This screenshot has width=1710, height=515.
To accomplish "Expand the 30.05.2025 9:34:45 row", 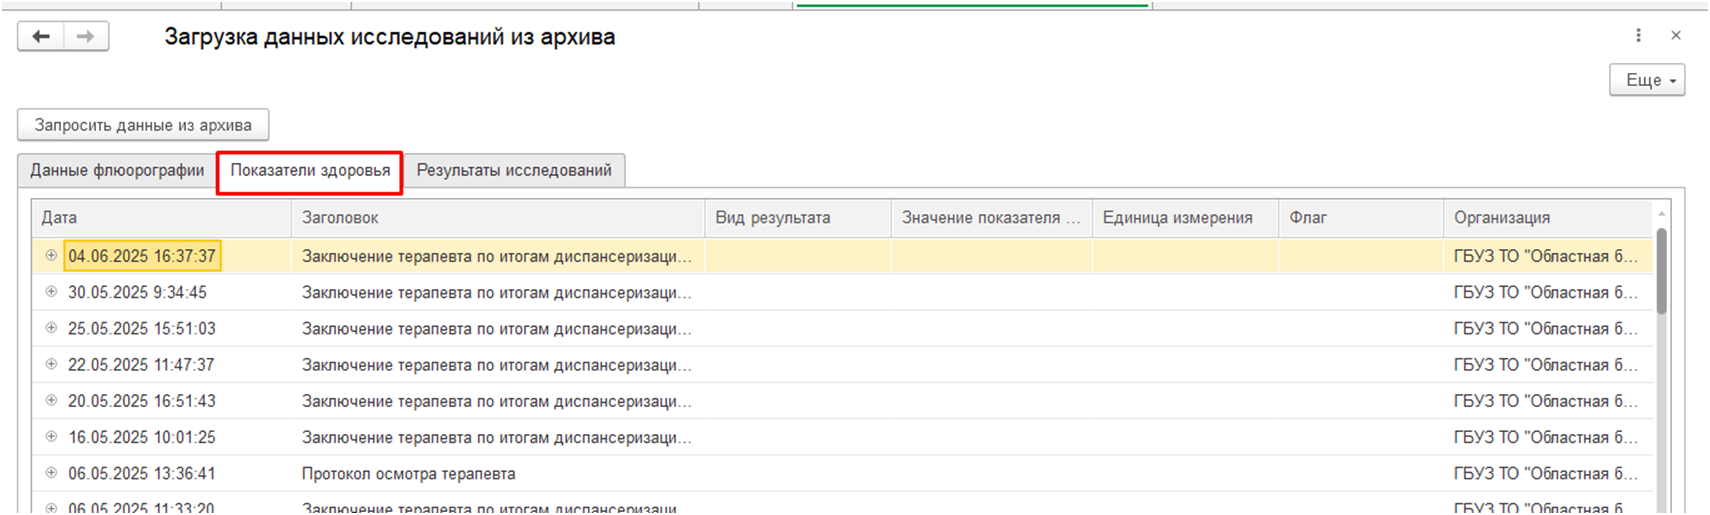I will (51, 292).
